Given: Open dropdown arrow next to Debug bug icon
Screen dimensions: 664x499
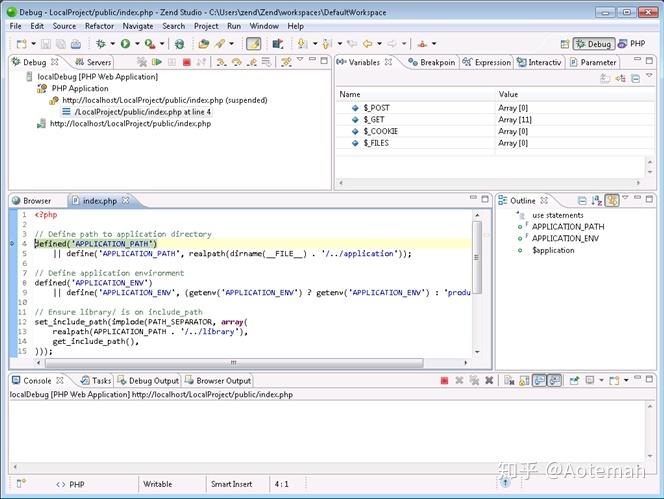Looking at the screenshot, I should pyautogui.click(x=113, y=44).
